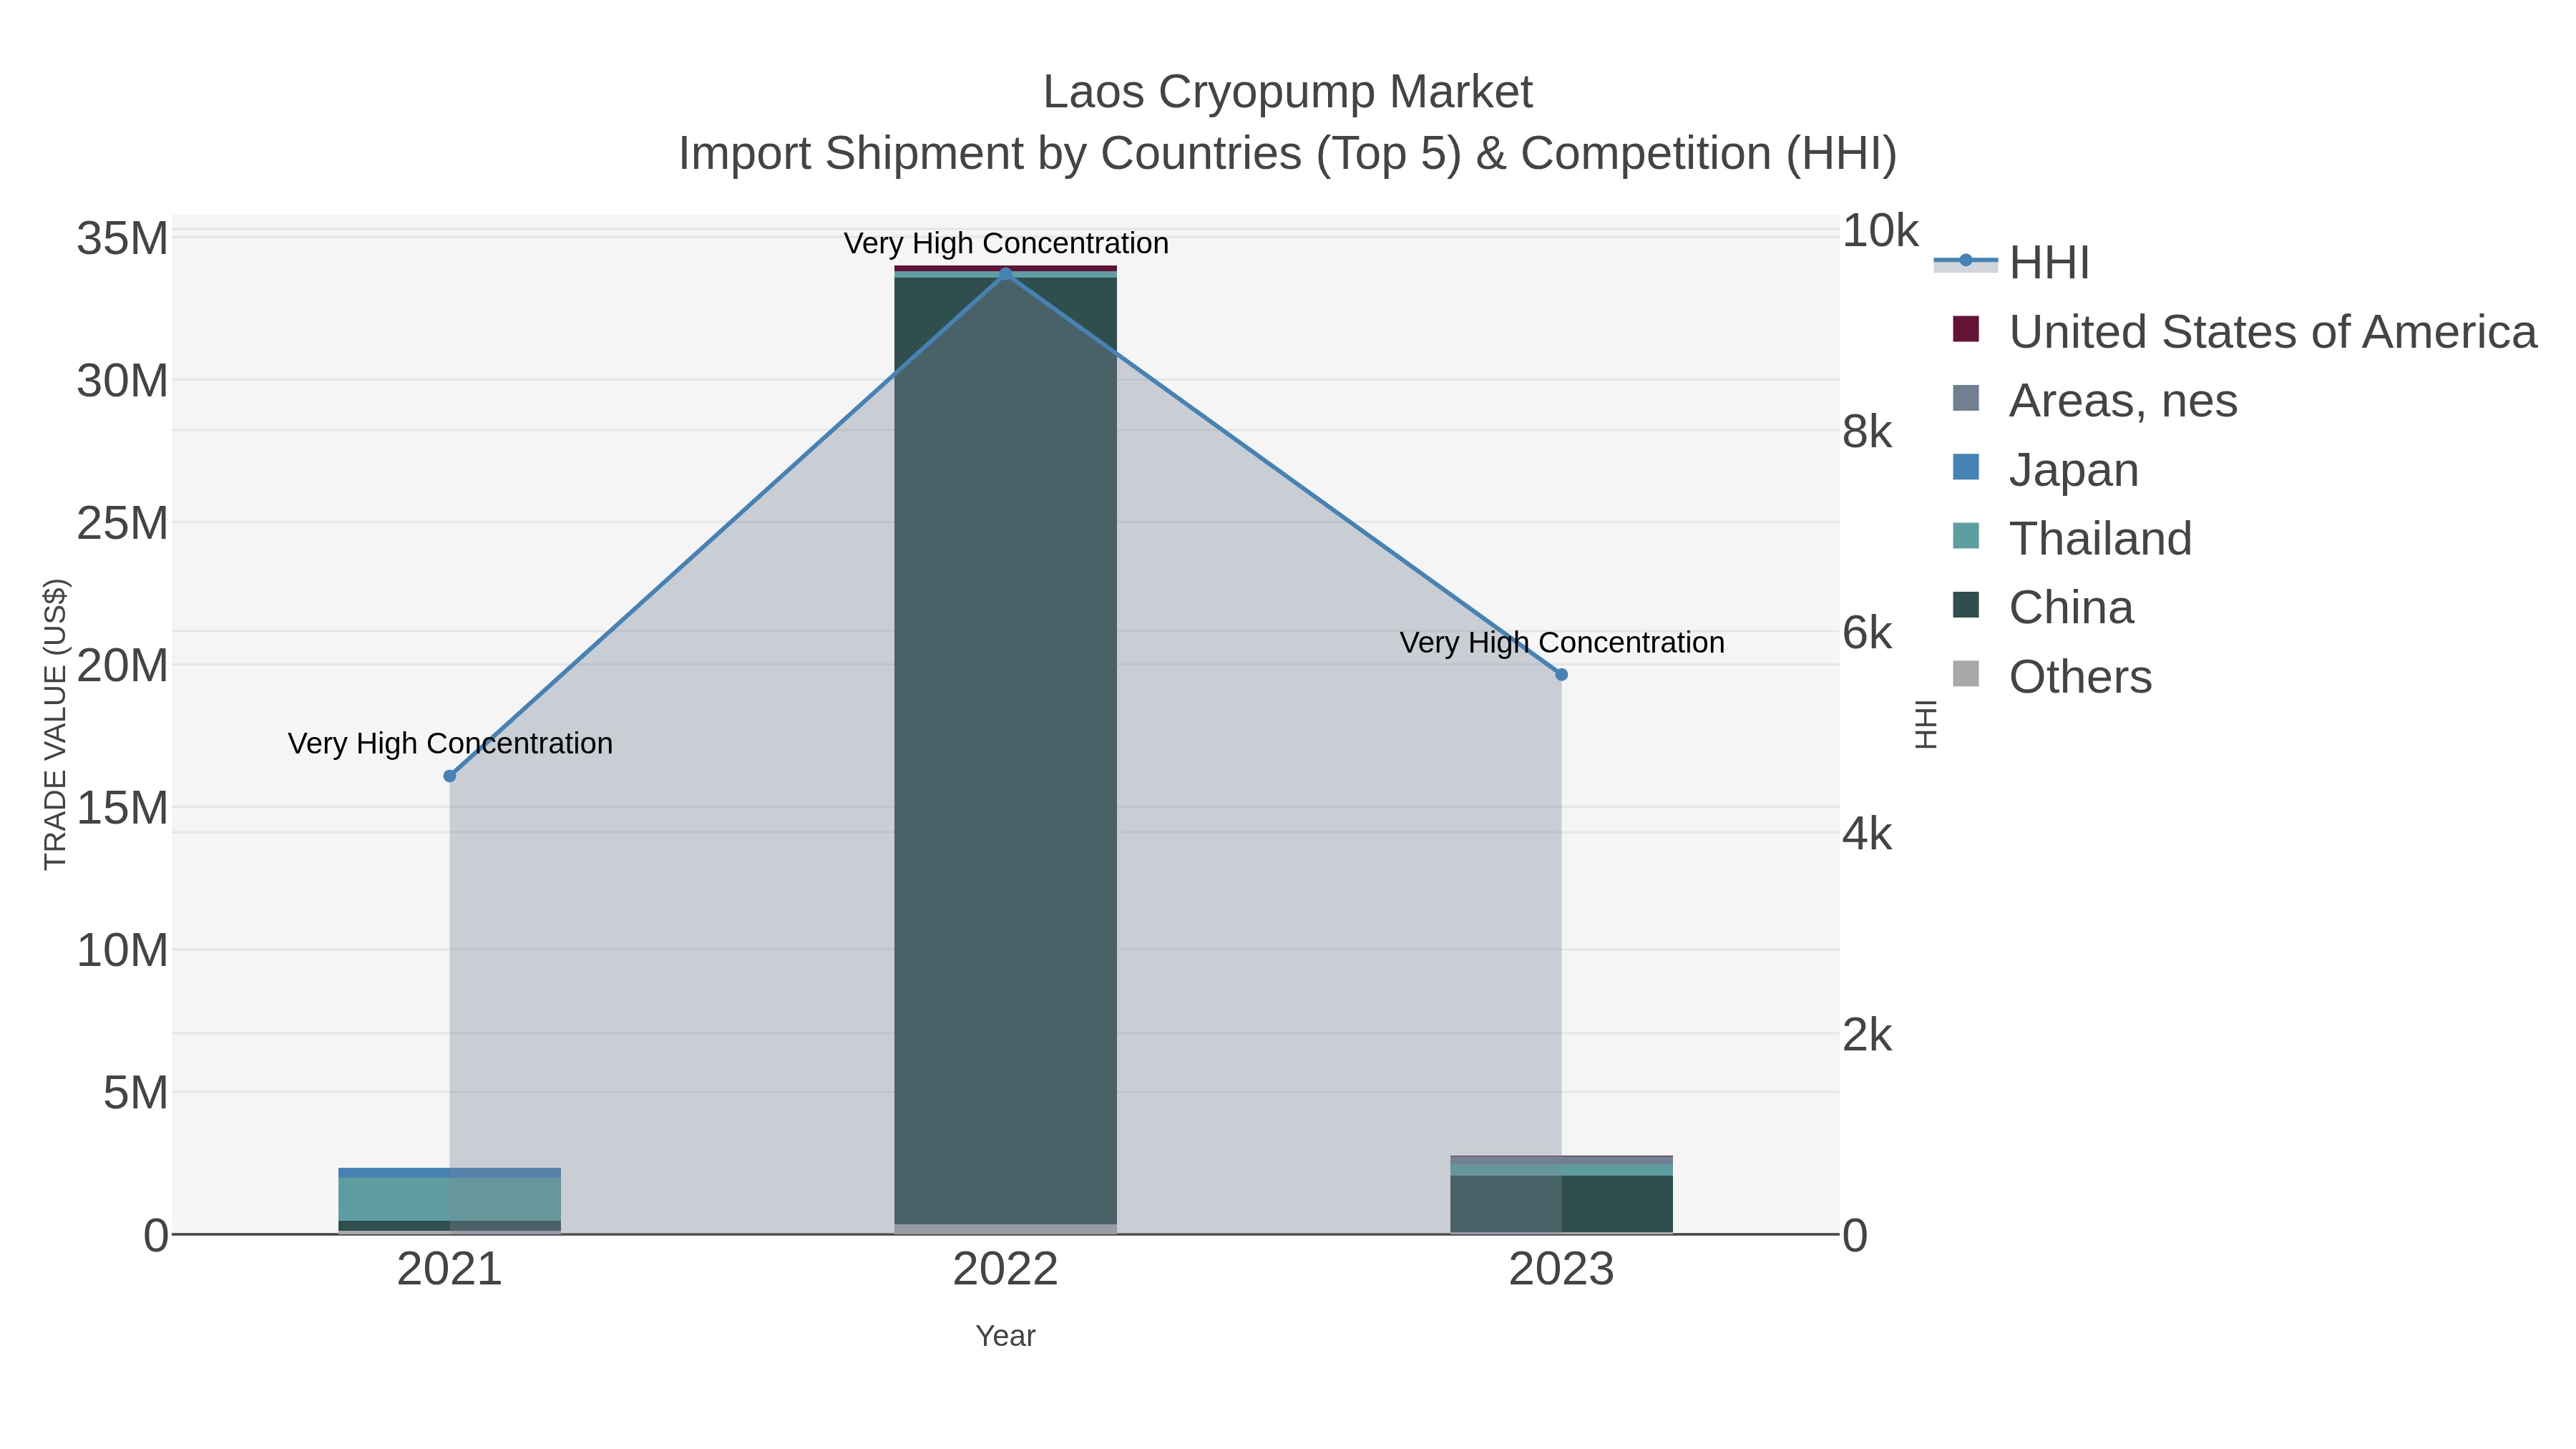Click the China bar segment for 2022
This screenshot has width=2576, height=1449.
click(x=1006, y=750)
